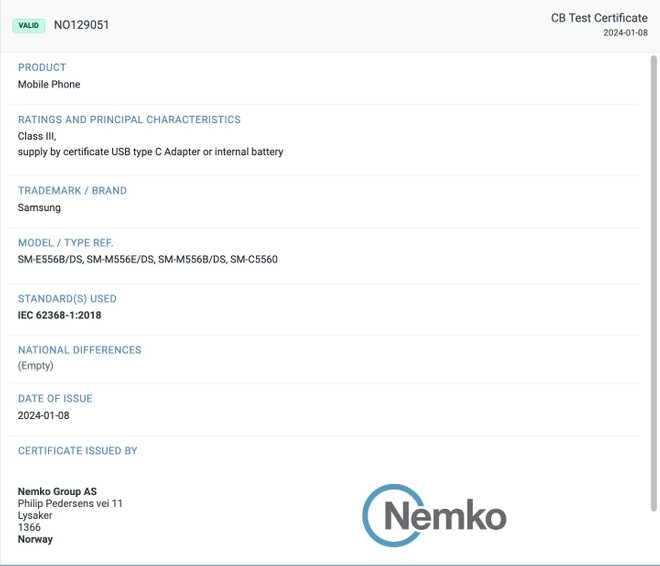The width and height of the screenshot is (660, 566).
Task: Click Ratings and Principal Characteristics heading
Action: click(129, 120)
